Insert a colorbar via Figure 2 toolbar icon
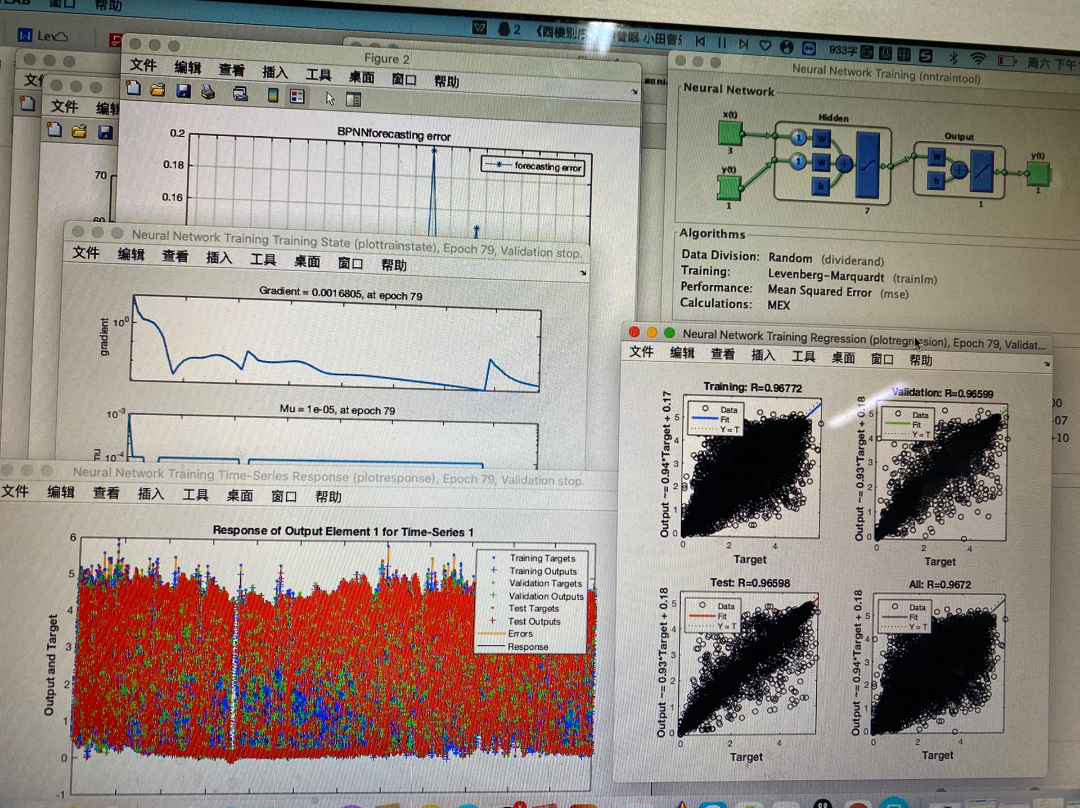Image resolution: width=1080 pixels, height=808 pixels. coord(273,95)
